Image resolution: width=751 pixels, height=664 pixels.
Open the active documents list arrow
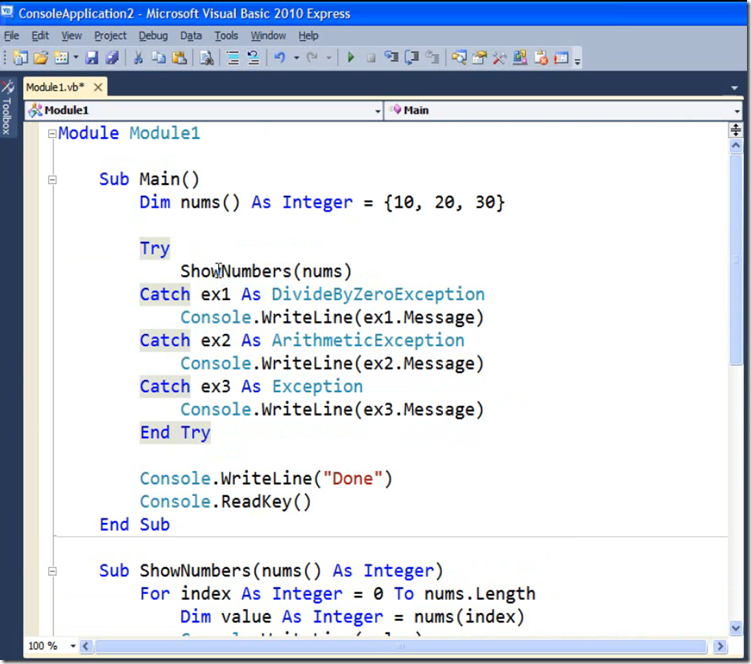coord(734,88)
